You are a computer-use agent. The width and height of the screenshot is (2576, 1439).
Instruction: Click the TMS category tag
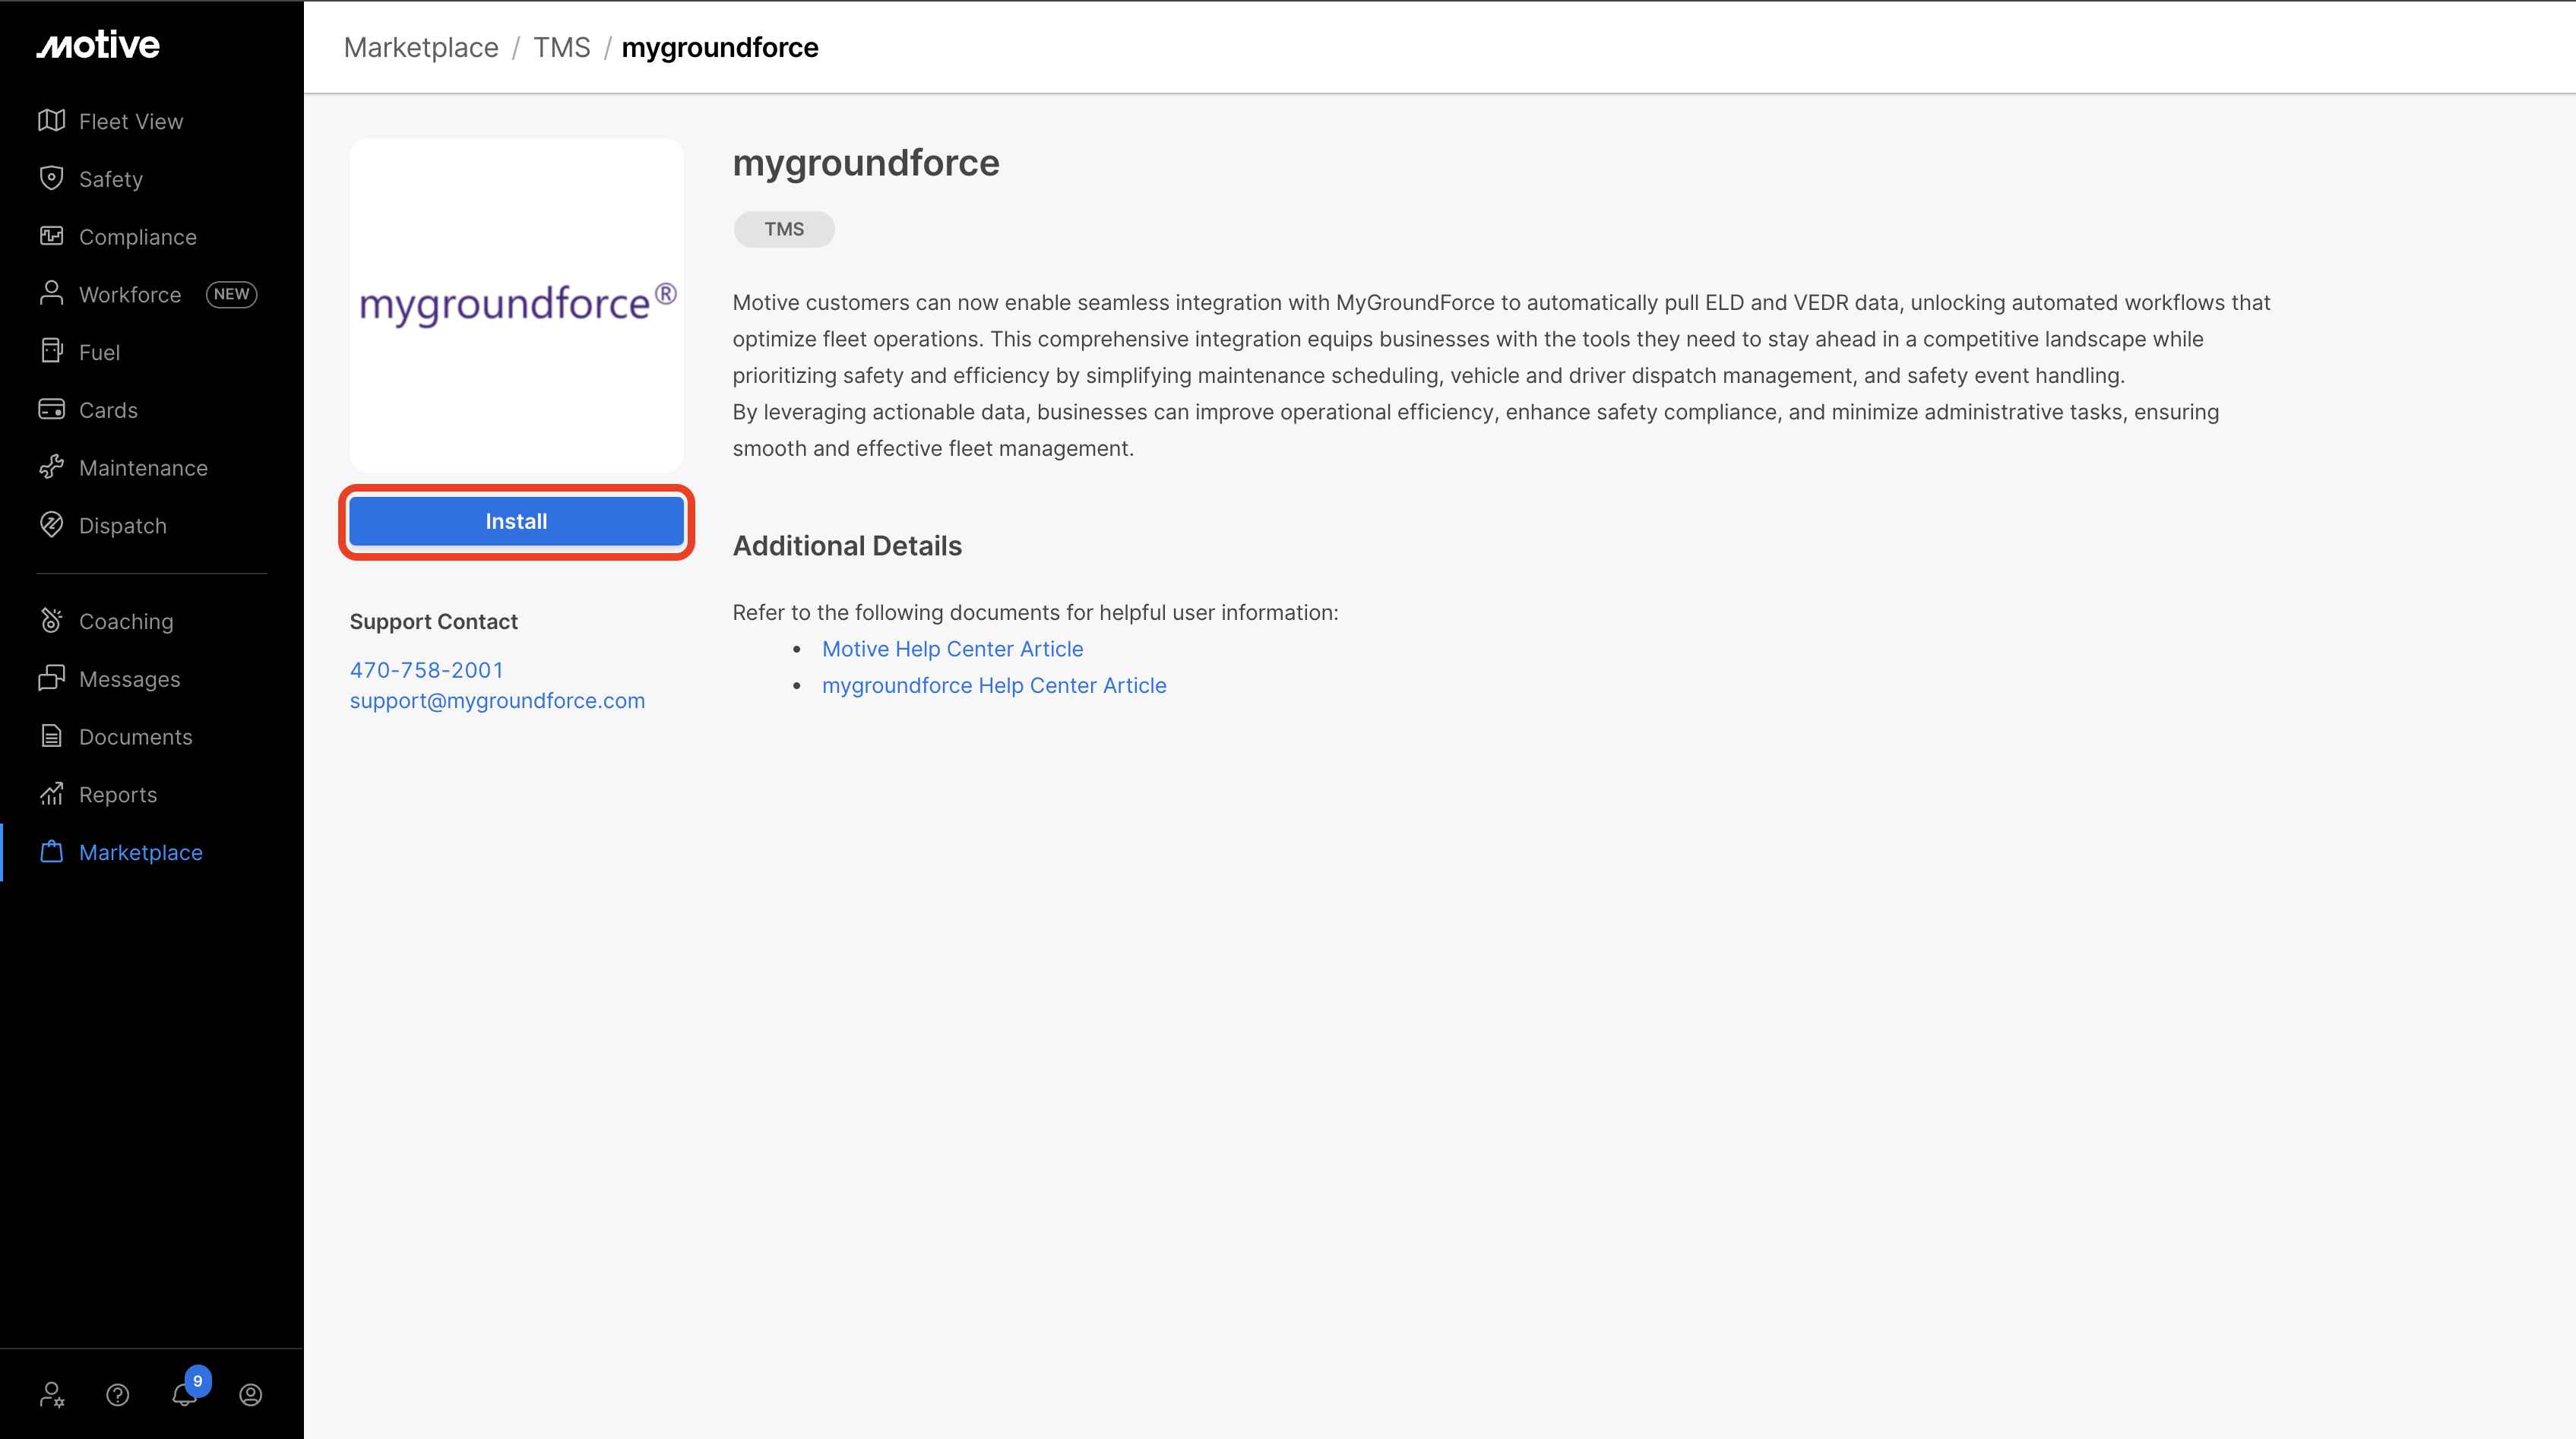coord(784,229)
